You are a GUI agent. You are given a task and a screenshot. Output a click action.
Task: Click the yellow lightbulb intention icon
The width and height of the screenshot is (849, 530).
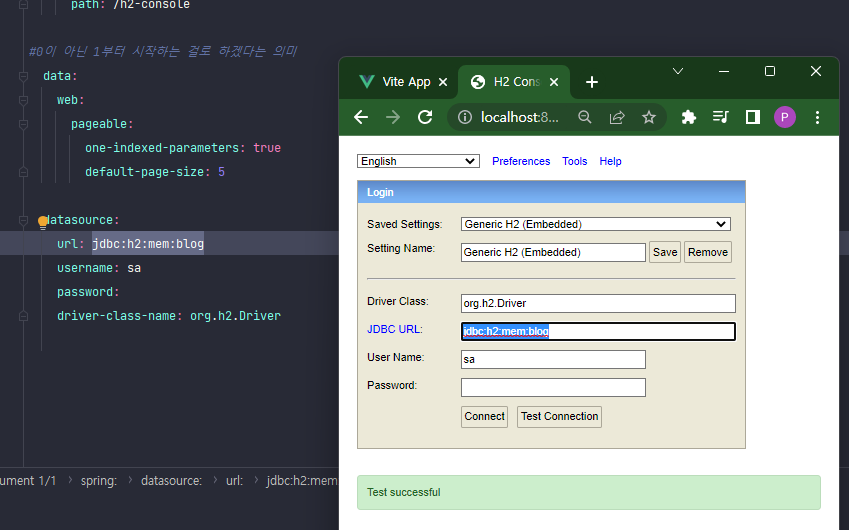[43, 222]
